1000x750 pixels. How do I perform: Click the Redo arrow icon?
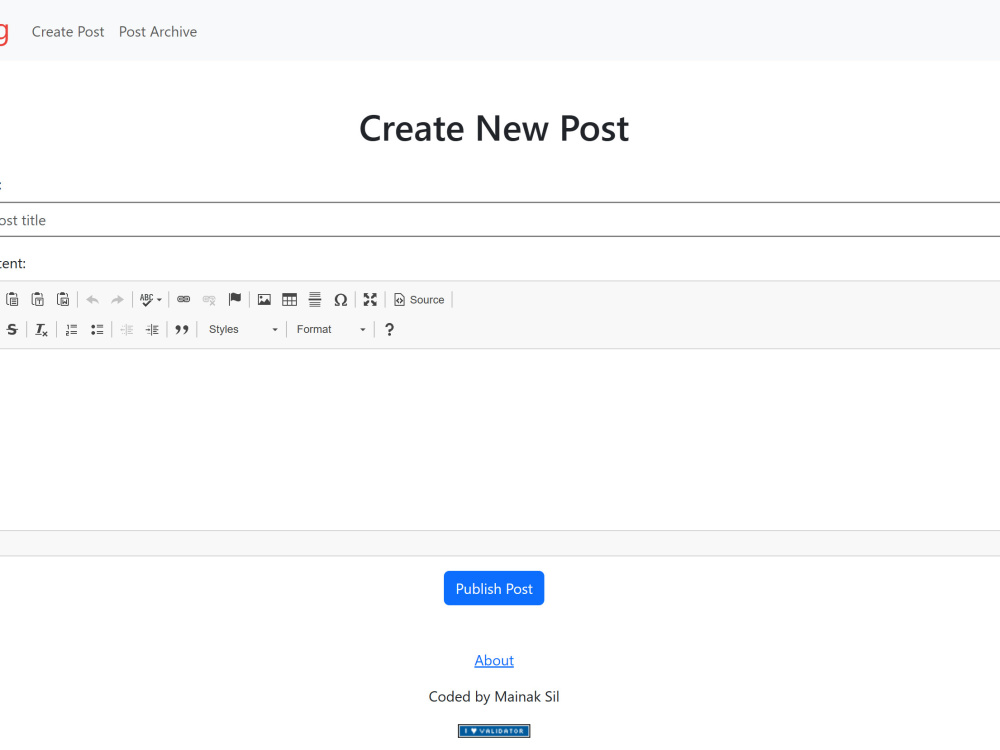click(117, 299)
